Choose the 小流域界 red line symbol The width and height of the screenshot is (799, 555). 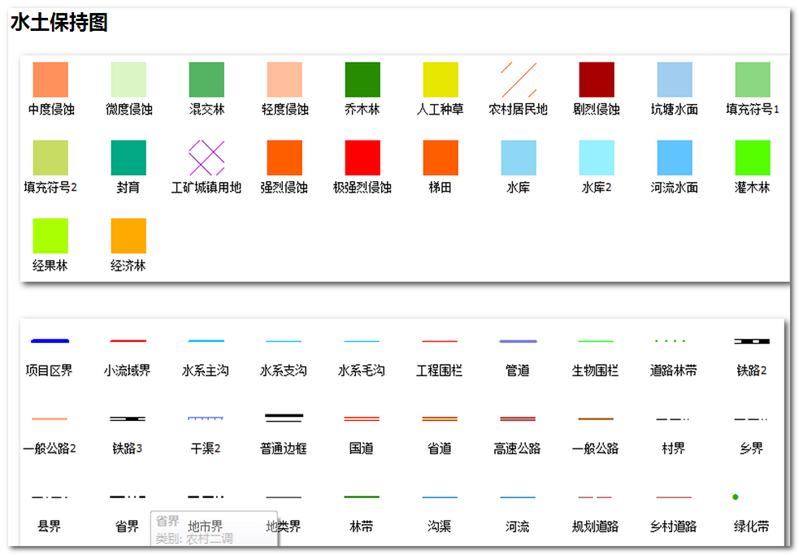[128, 341]
